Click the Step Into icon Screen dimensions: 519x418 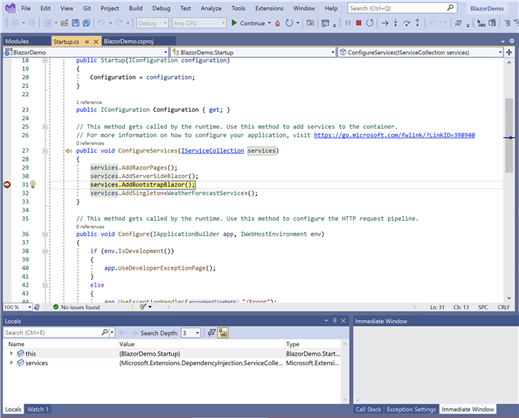point(395,23)
